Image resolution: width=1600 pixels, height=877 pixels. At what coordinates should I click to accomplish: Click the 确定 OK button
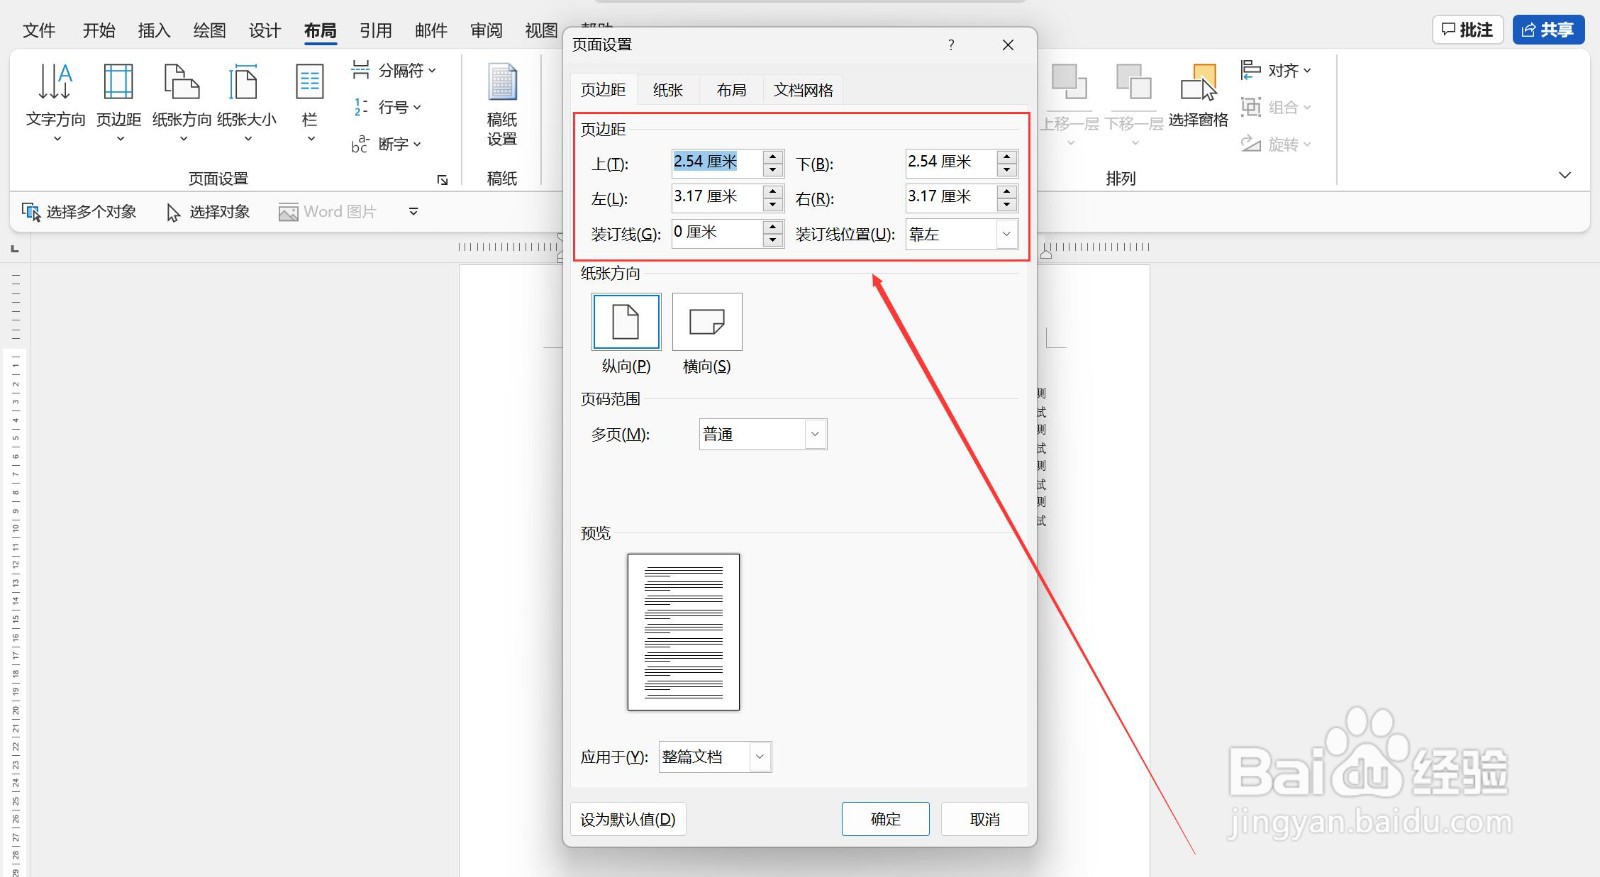point(886,819)
